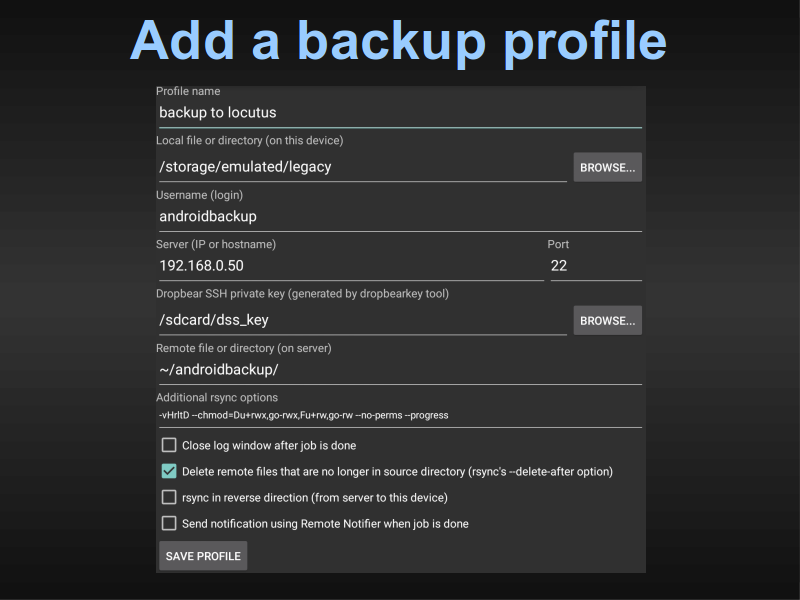
Task: Select the SSH private key path field
Action: pos(363,320)
